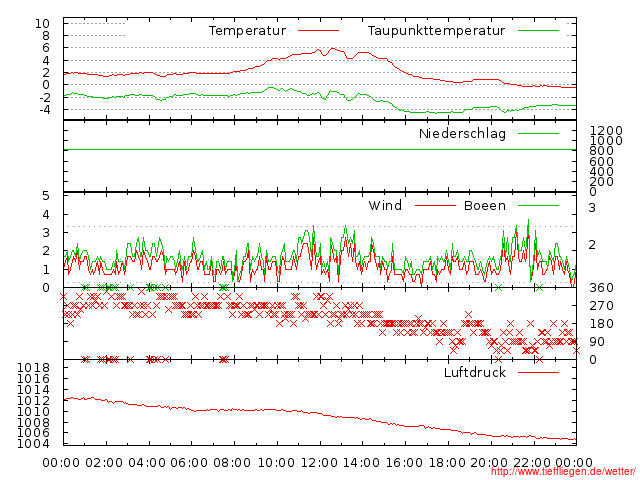This screenshot has width=640, height=480.
Task: Click the 270 wind direction axis value
Action: [601, 306]
